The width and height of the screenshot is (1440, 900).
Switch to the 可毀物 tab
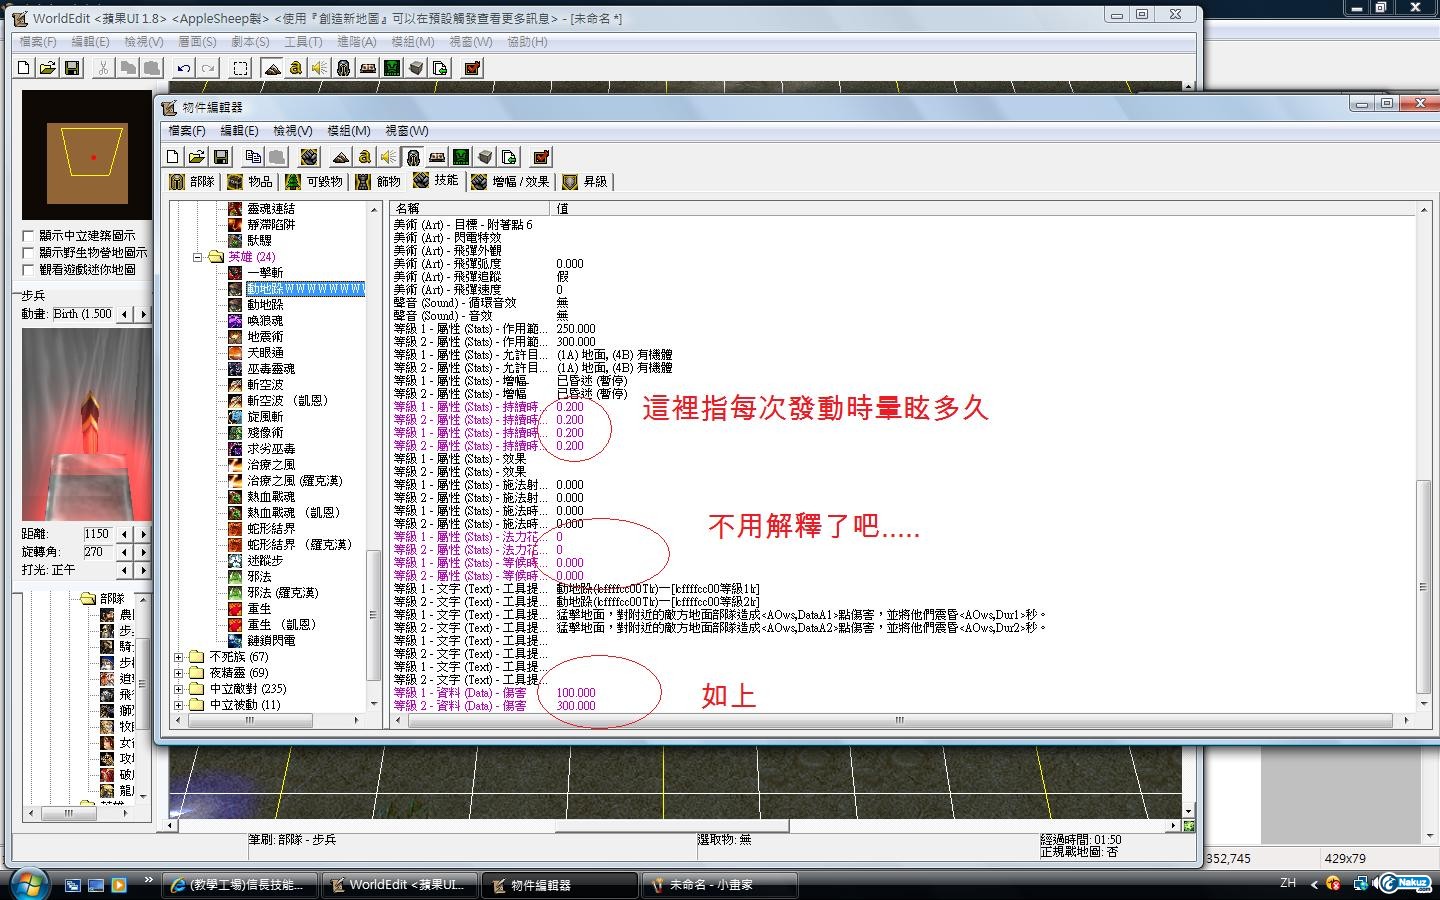[315, 182]
